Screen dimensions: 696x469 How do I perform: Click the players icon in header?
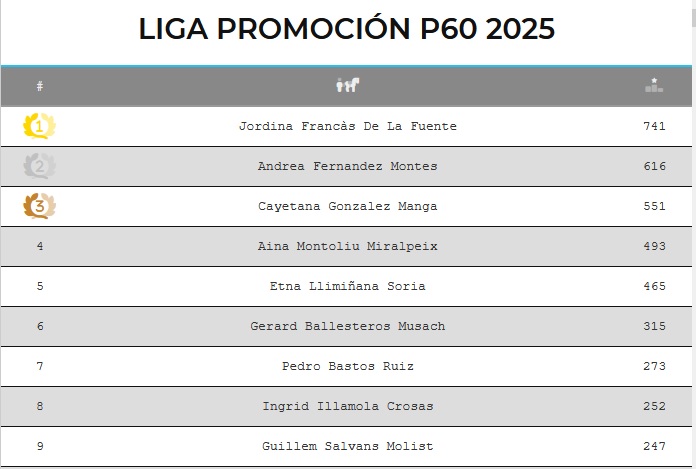(347, 86)
